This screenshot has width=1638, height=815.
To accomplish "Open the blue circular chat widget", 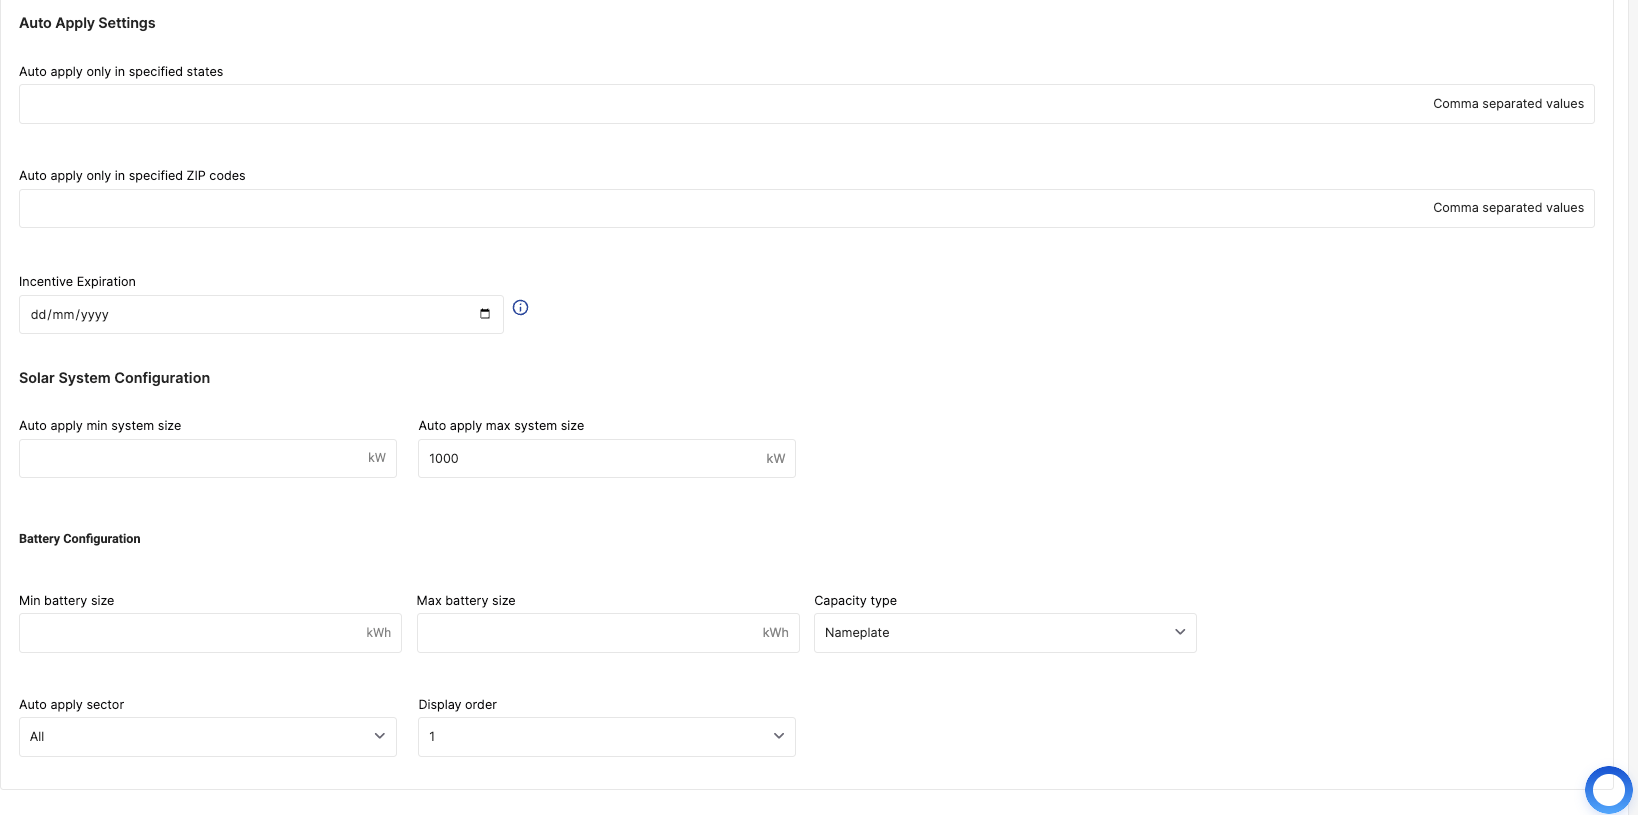I will coord(1609,789).
